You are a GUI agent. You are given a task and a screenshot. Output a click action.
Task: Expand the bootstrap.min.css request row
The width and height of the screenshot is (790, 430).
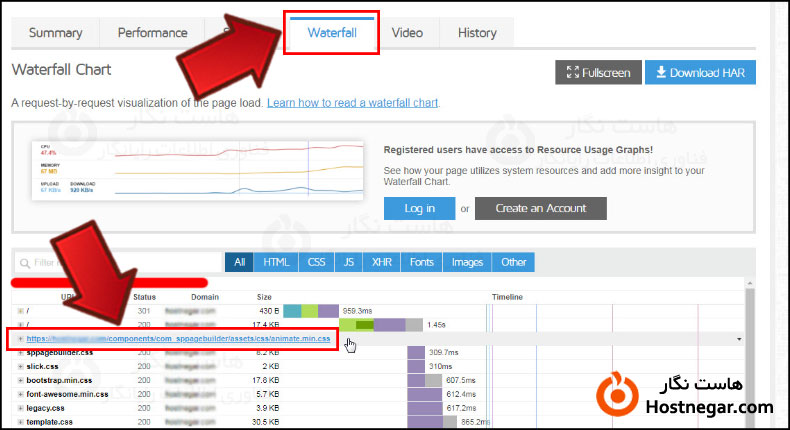pos(20,381)
